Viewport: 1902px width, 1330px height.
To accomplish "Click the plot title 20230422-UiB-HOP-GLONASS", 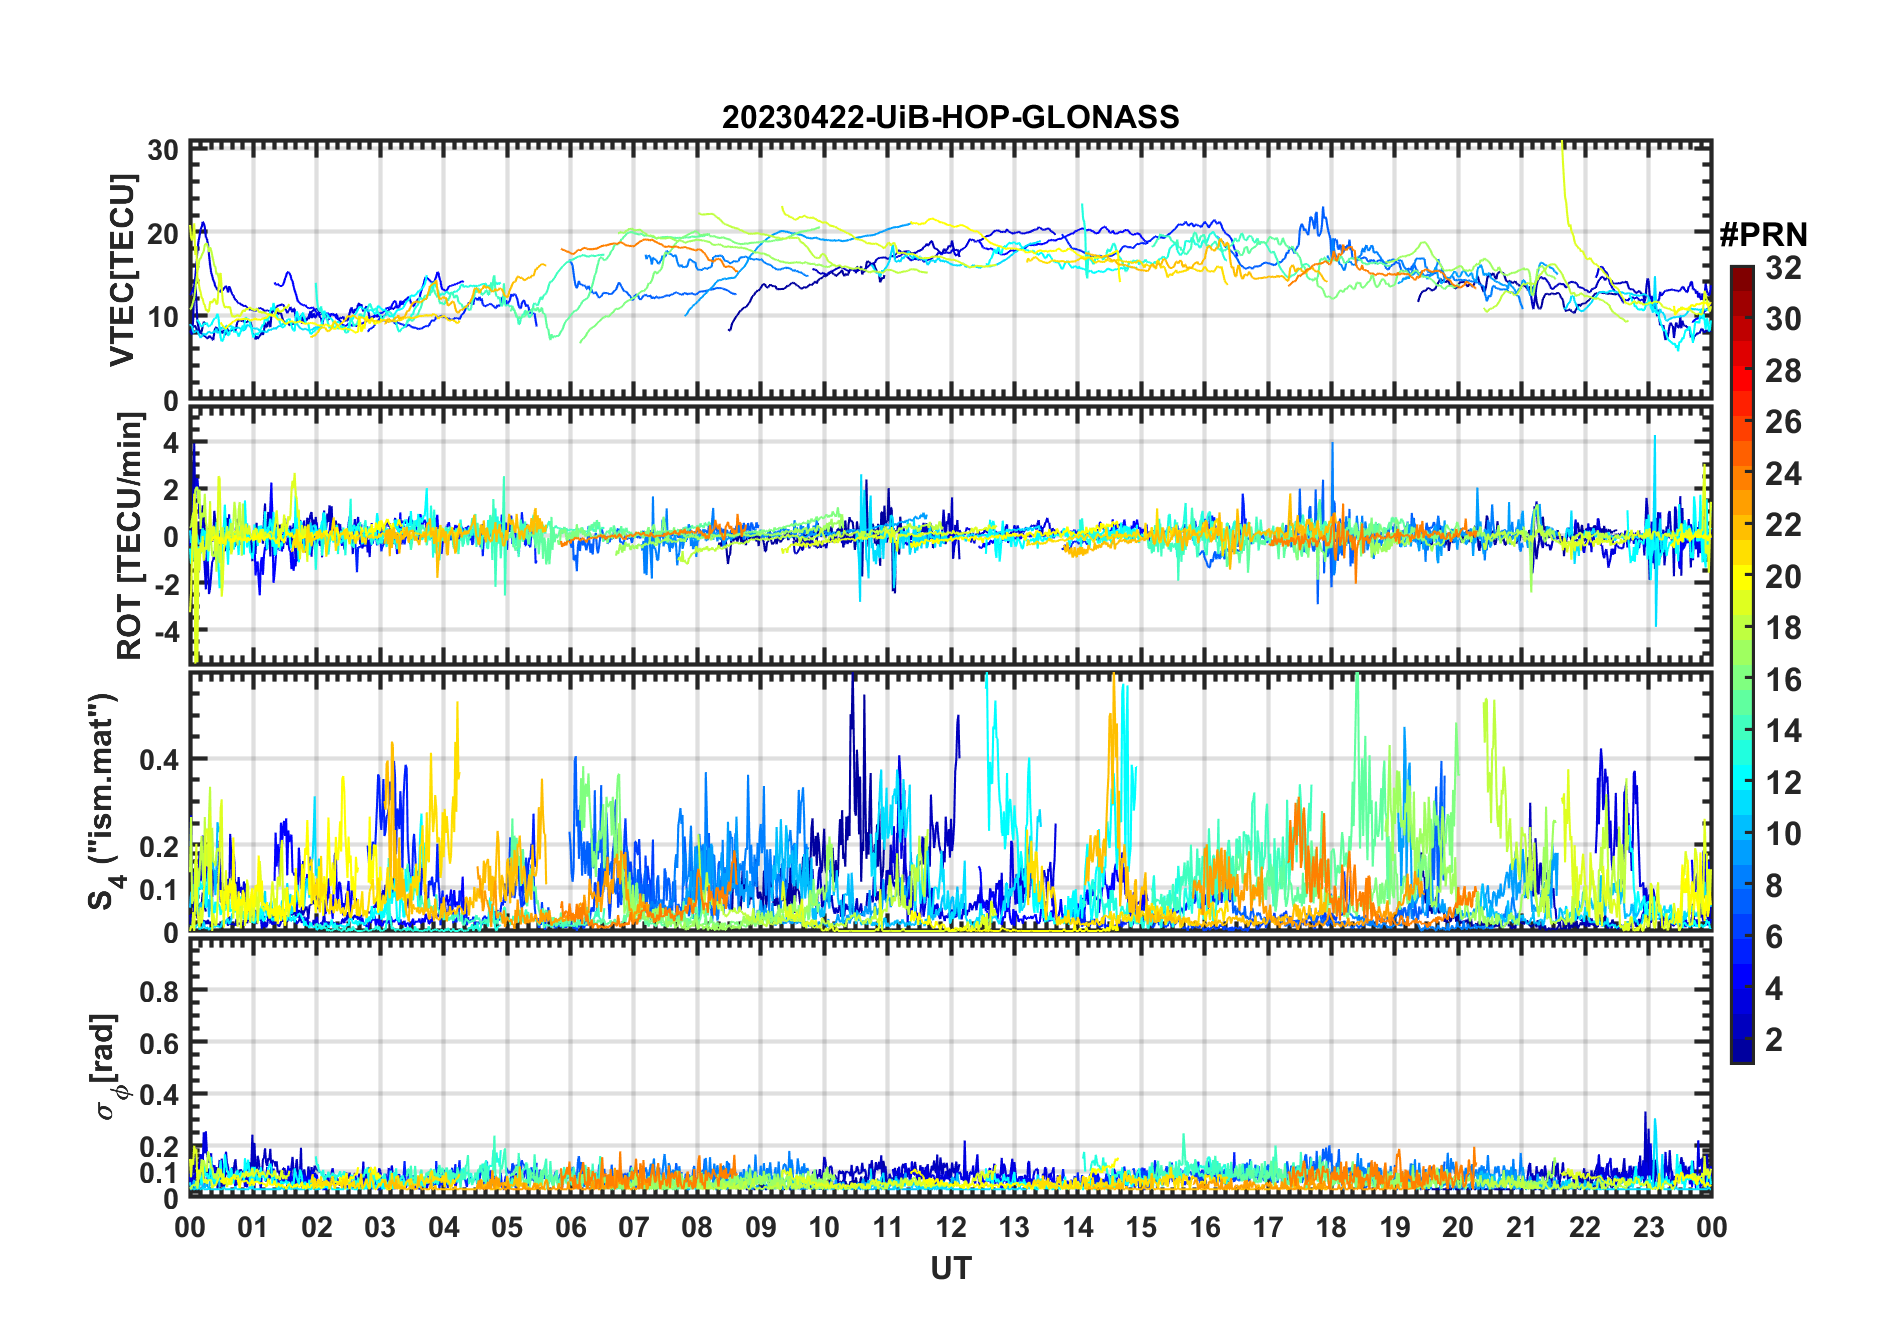I will click(950, 117).
